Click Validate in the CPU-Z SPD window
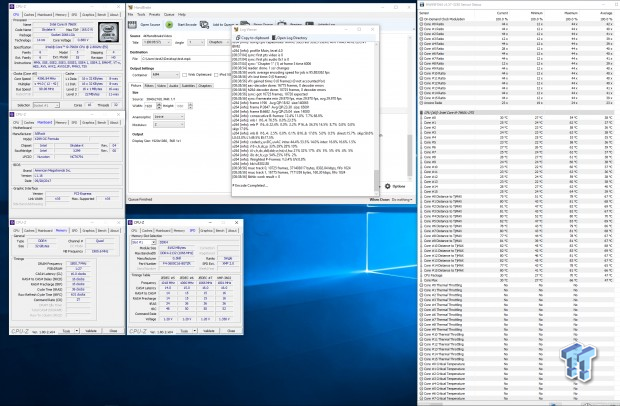The height and width of the screenshot is (406, 620). (209, 330)
